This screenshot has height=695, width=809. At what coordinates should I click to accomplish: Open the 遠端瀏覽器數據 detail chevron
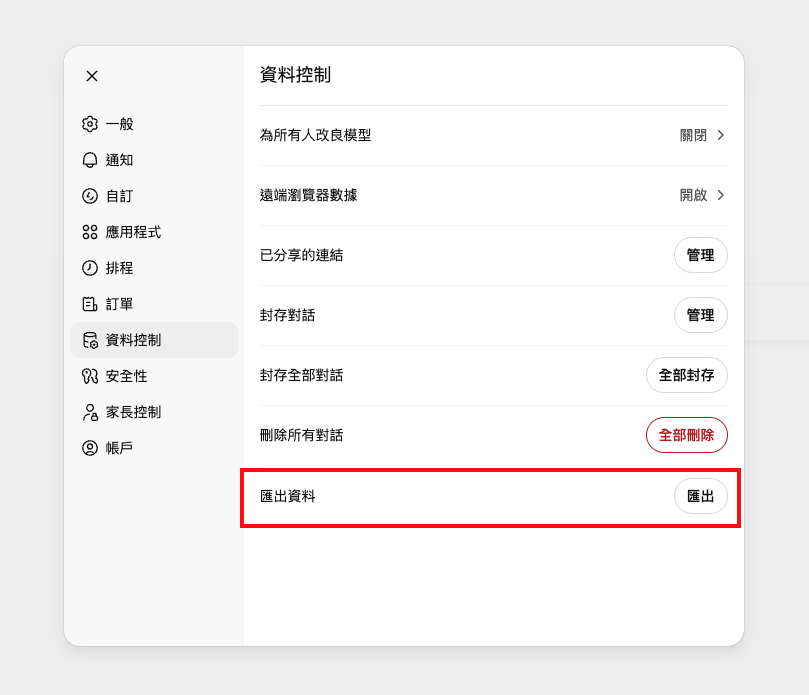pyautogui.click(x=719, y=195)
